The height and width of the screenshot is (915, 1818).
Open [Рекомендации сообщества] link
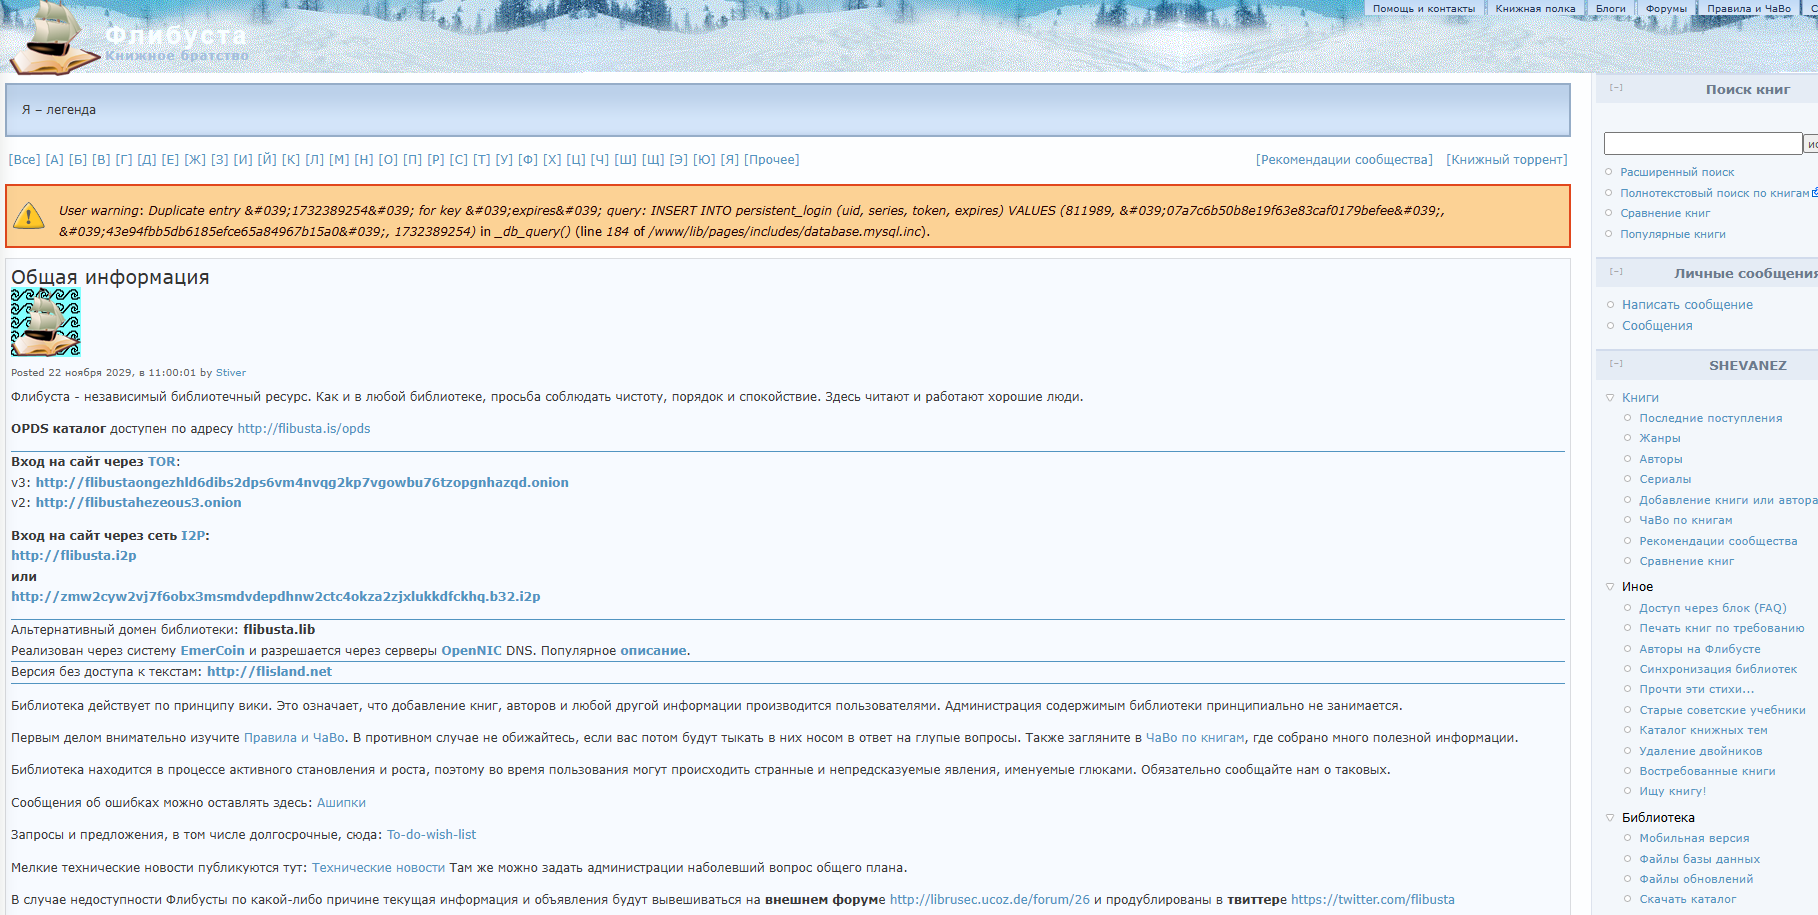1344,160
